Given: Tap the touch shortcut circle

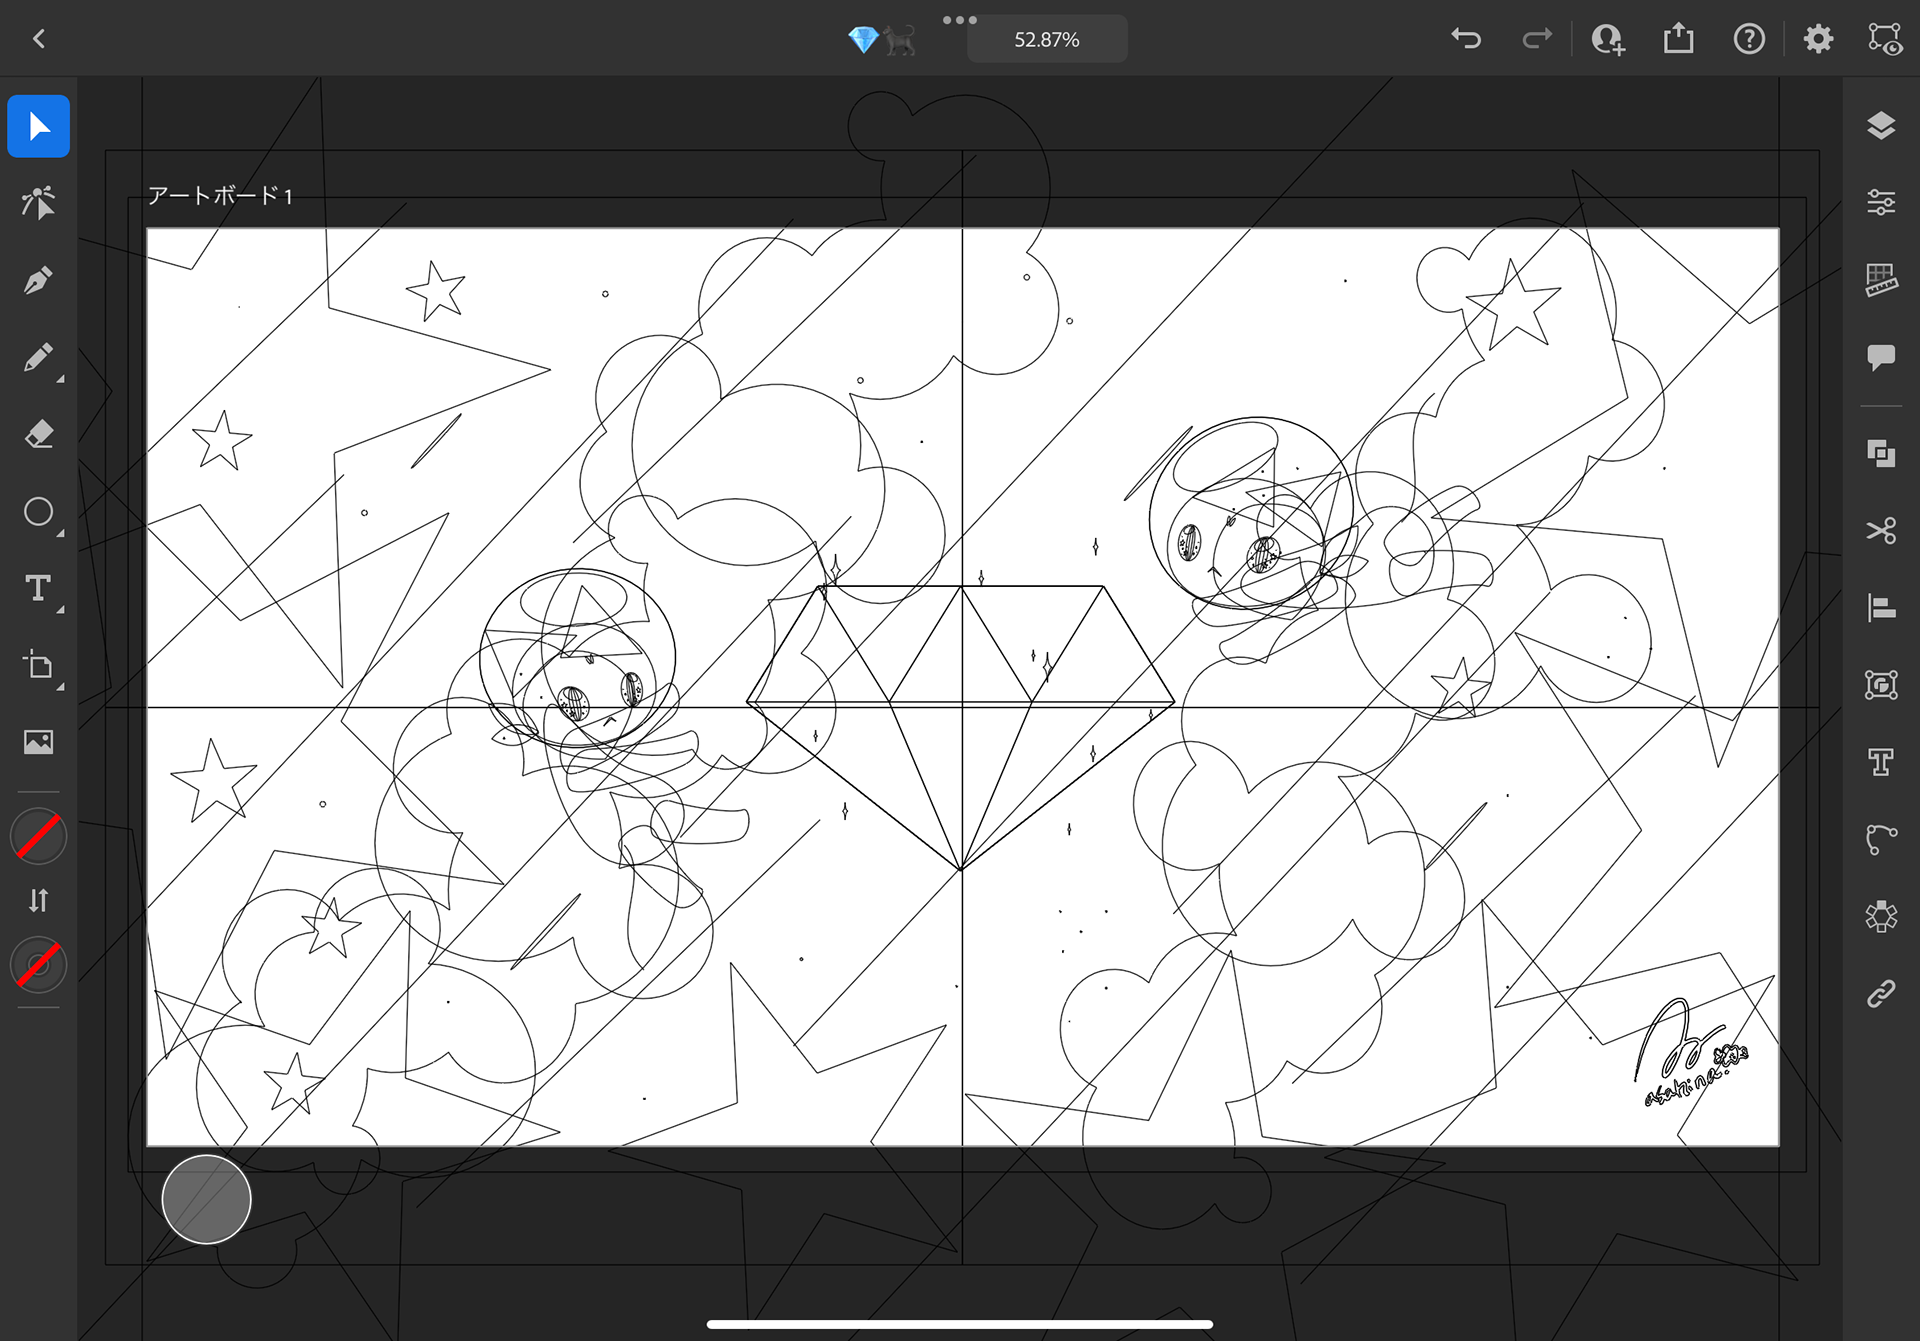Looking at the screenshot, I should (x=206, y=1199).
